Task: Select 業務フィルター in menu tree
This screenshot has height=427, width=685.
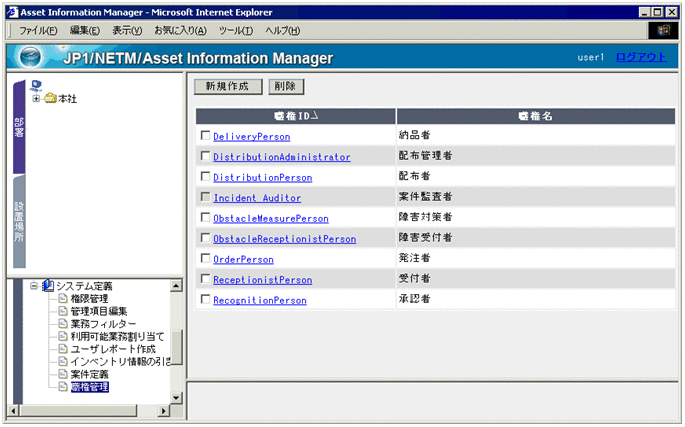Action: 104,324
